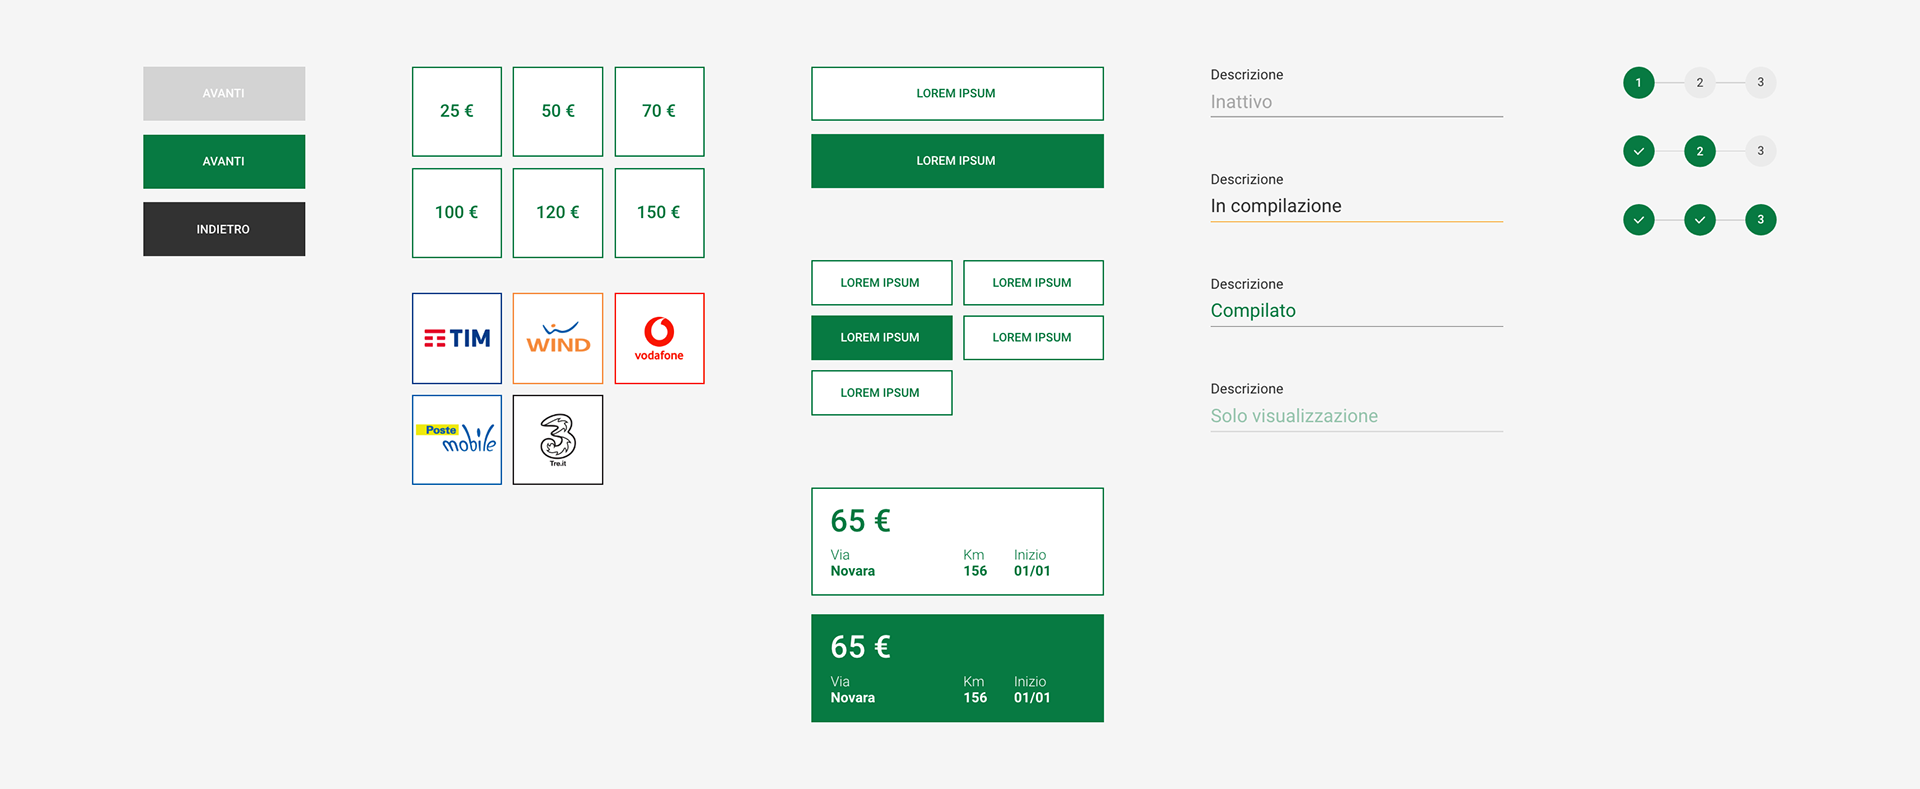The image size is (1920, 789).
Task: Click the In compilazione input field
Action: 1356,206
